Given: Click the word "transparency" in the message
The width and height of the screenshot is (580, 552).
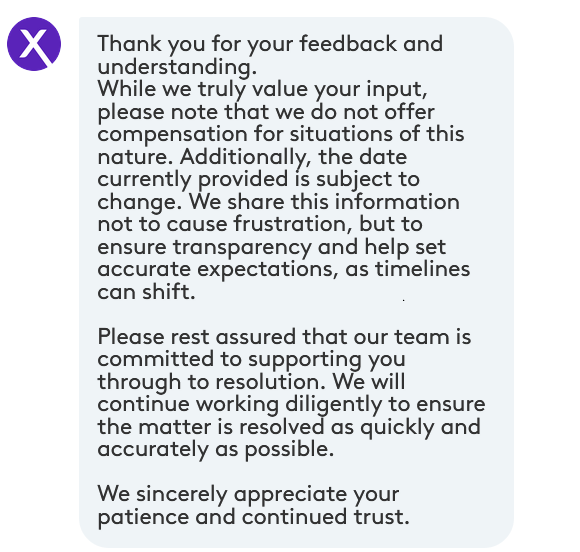Looking at the screenshot, I should [242, 248].
